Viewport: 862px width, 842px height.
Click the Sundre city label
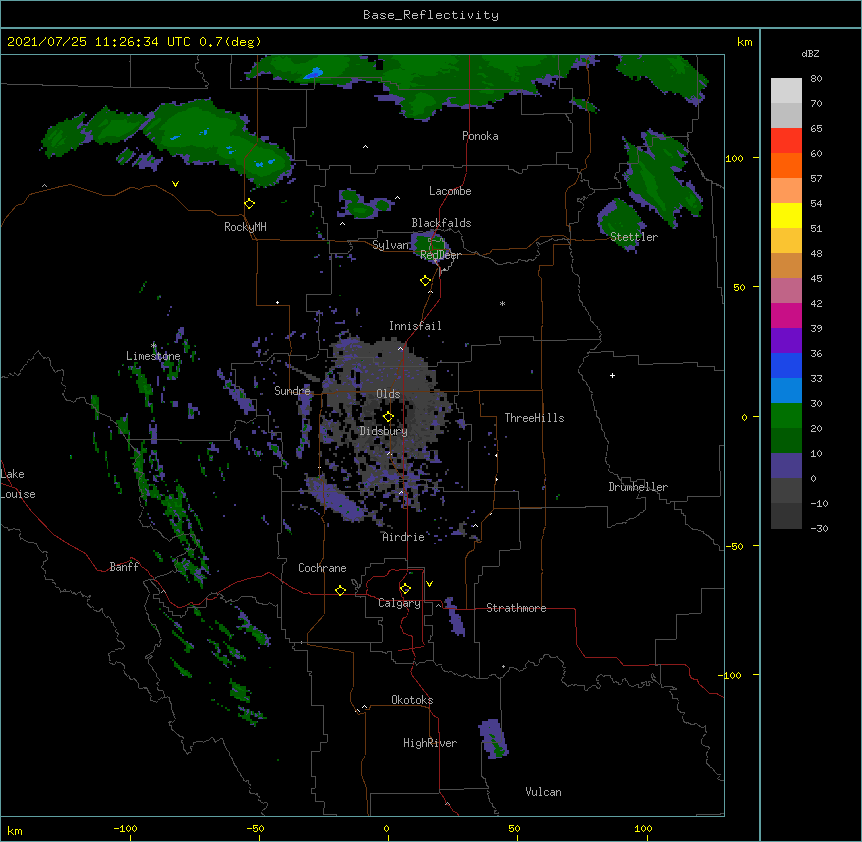tap(292, 391)
